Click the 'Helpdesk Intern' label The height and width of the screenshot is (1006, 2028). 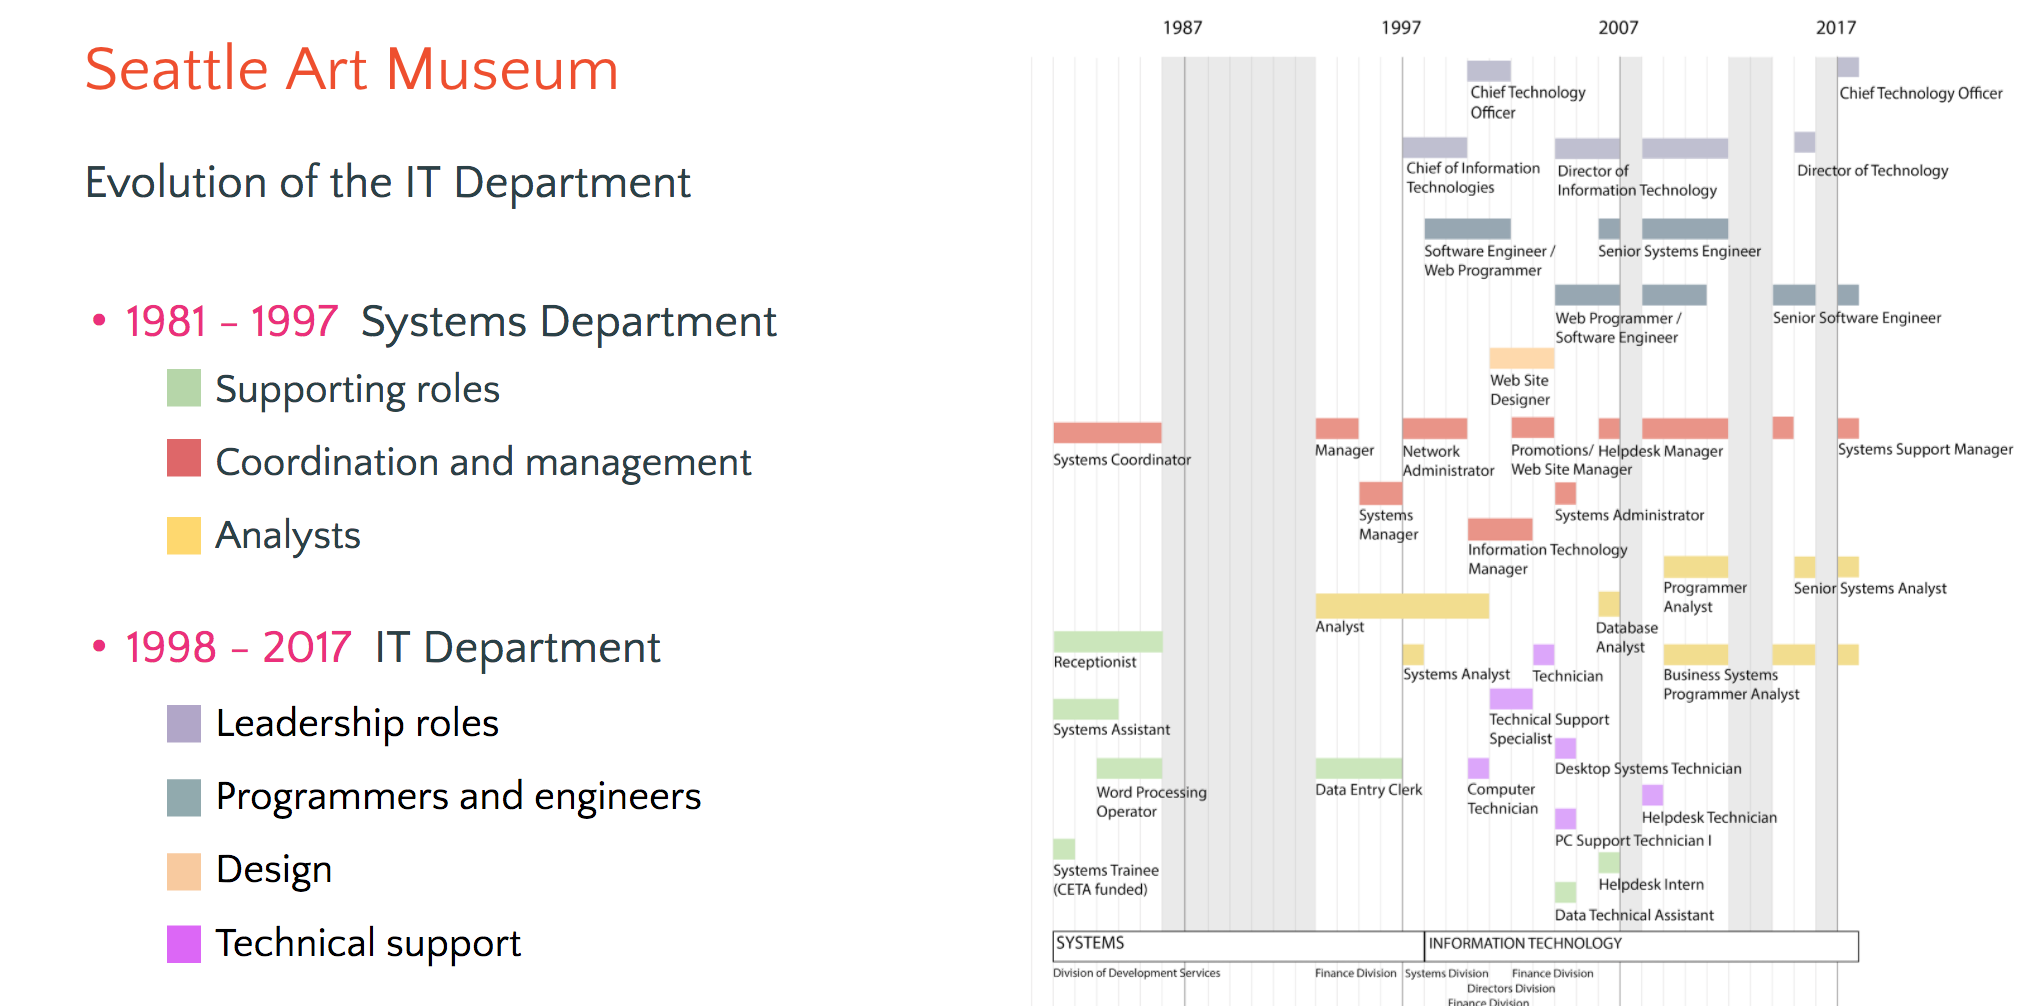[1651, 885]
